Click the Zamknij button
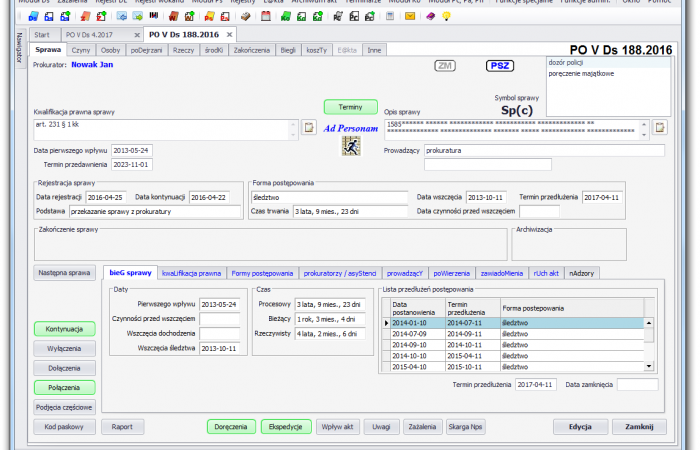This screenshot has width=700, height=450. pyautogui.click(x=639, y=427)
